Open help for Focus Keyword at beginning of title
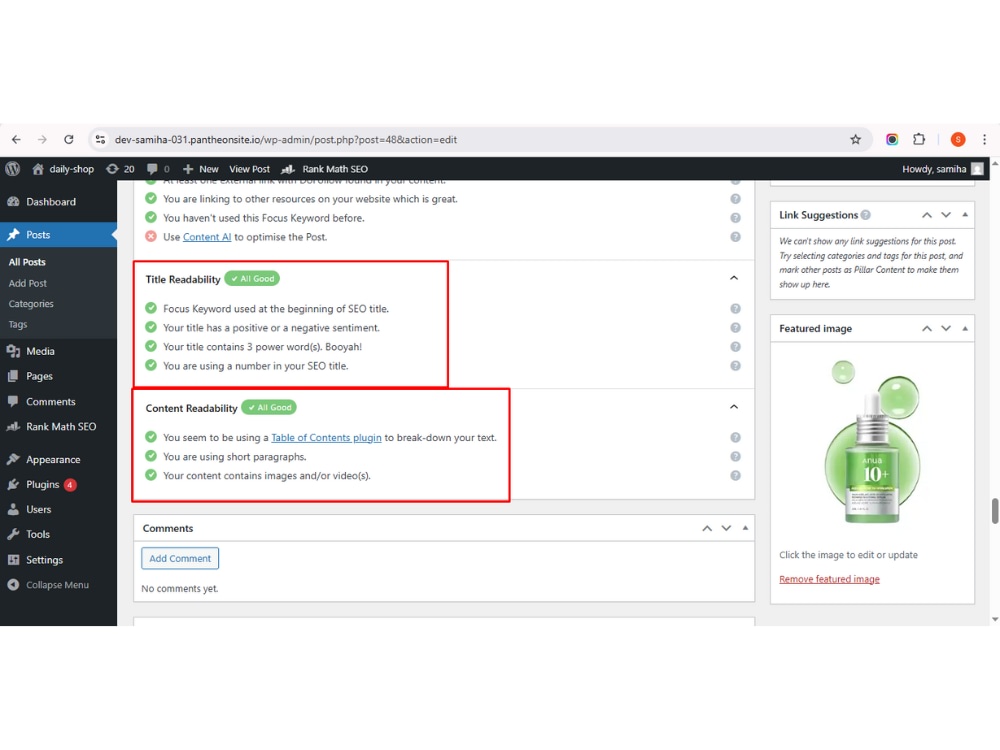The image size is (1000, 750). (x=735, y=309)
